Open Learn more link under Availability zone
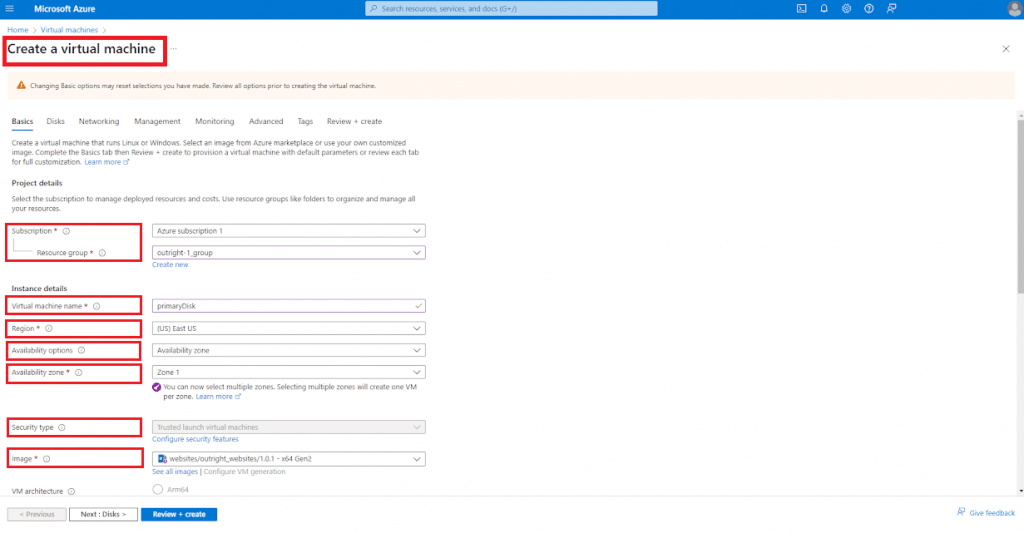Screen dimensions: 1024x533 (218, 396)
